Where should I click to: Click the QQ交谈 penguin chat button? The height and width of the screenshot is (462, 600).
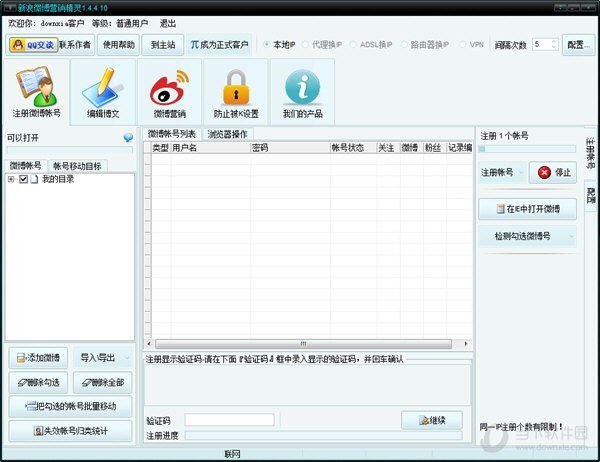pyautogui.click(x=34, y=45)
